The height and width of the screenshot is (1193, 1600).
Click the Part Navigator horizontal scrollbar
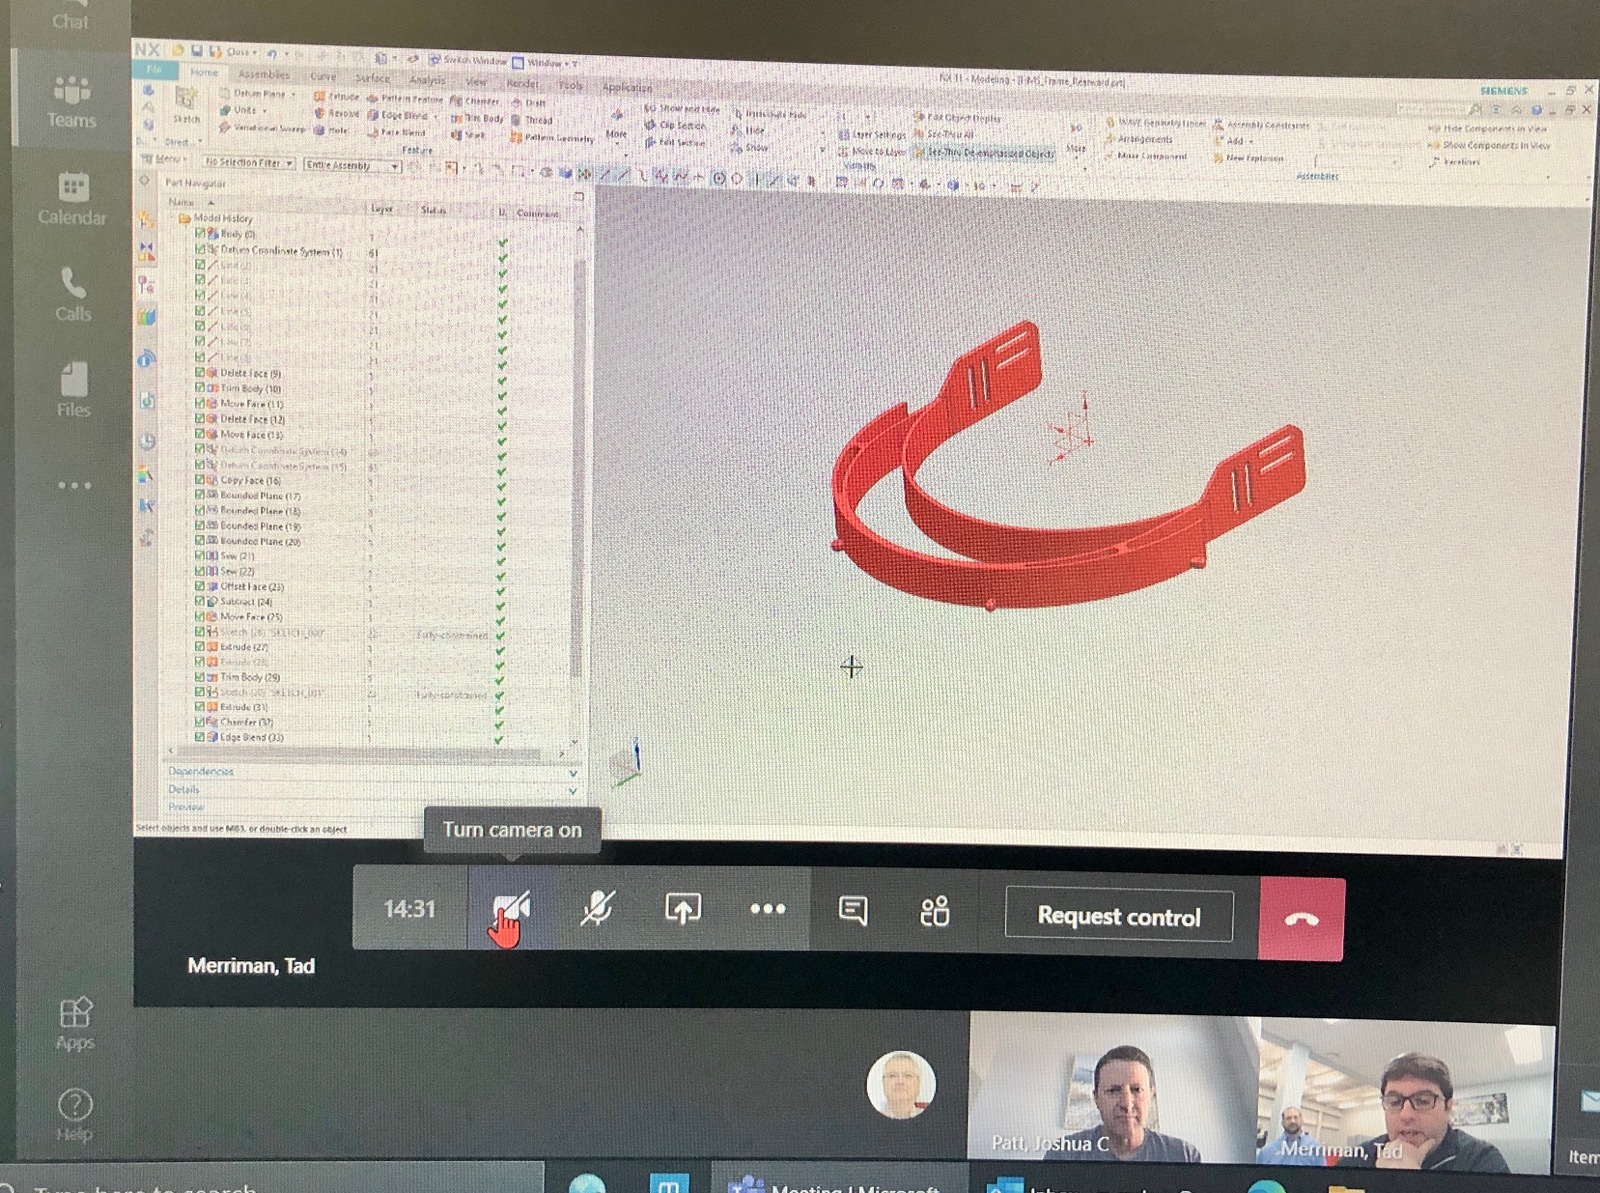[360, 752]
